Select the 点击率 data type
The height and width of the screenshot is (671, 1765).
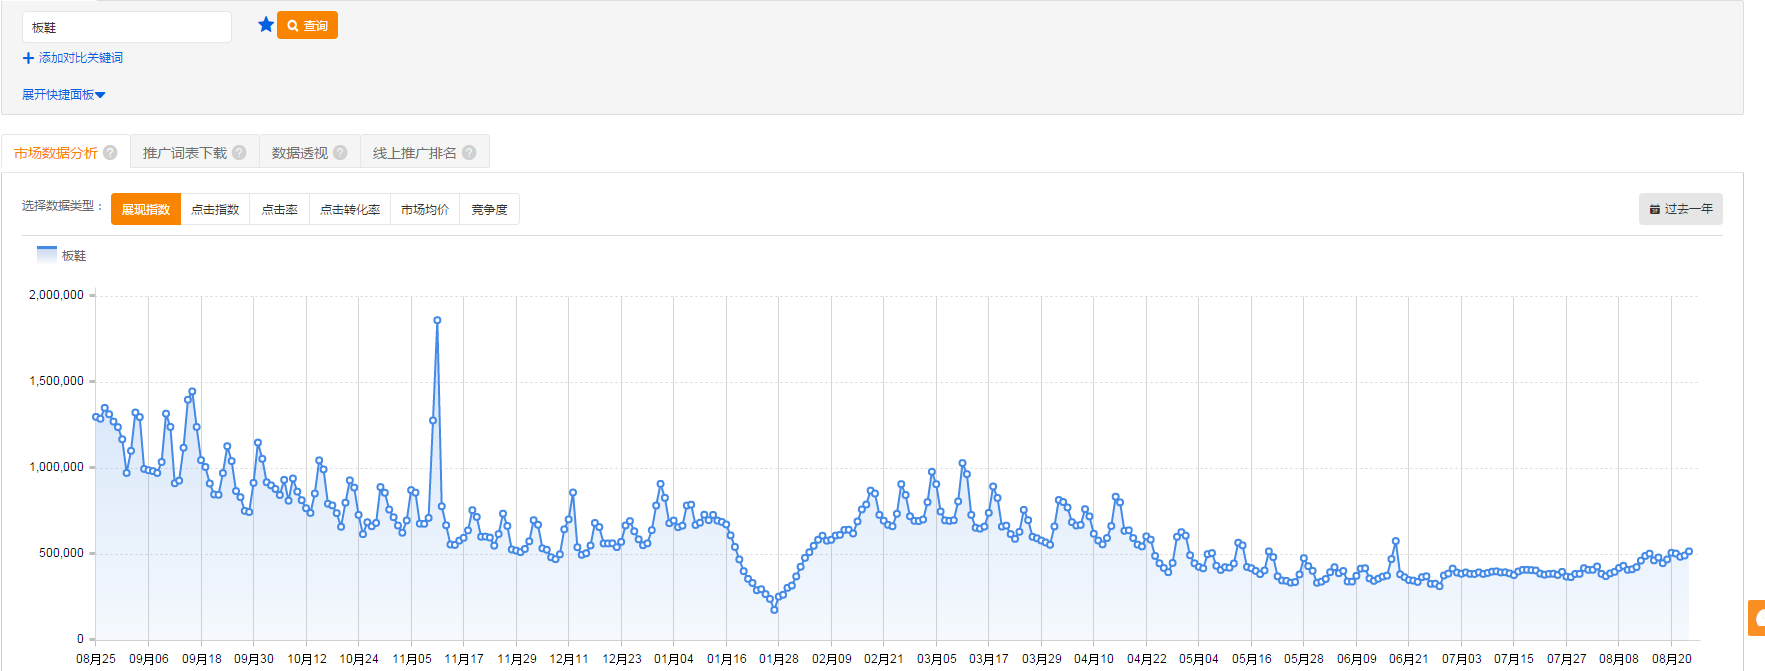279,209
